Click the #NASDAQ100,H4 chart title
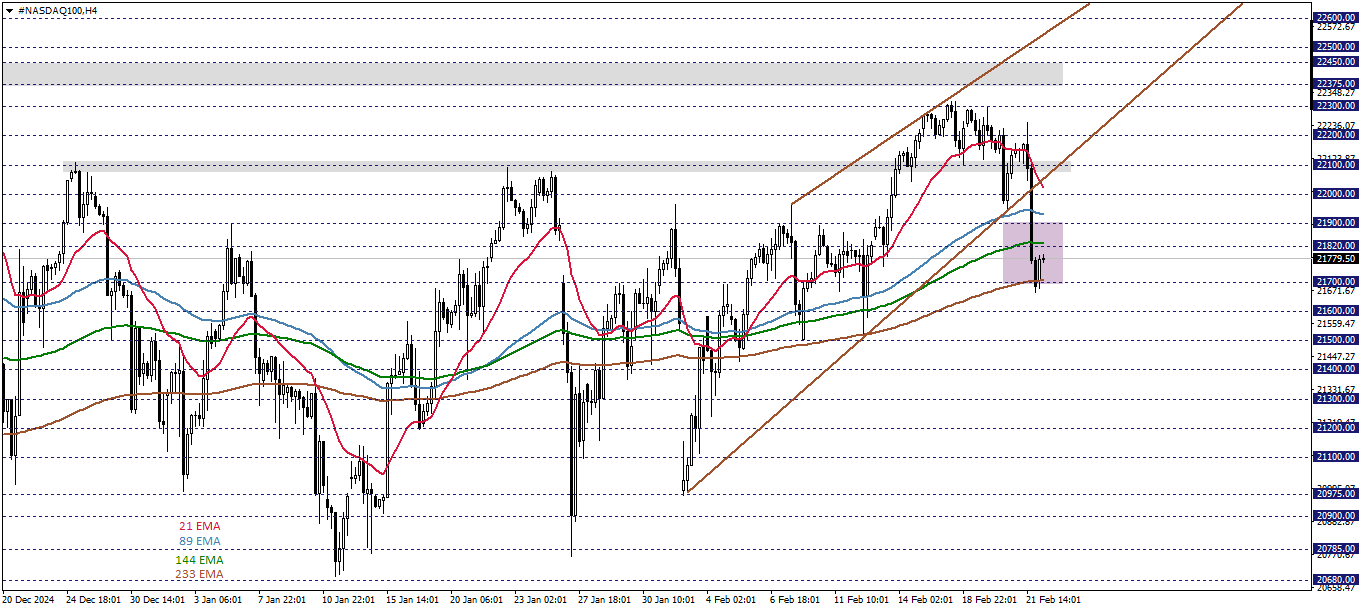Image resolution: width=1362 pixels, height=611 pixels. point(58,9)
